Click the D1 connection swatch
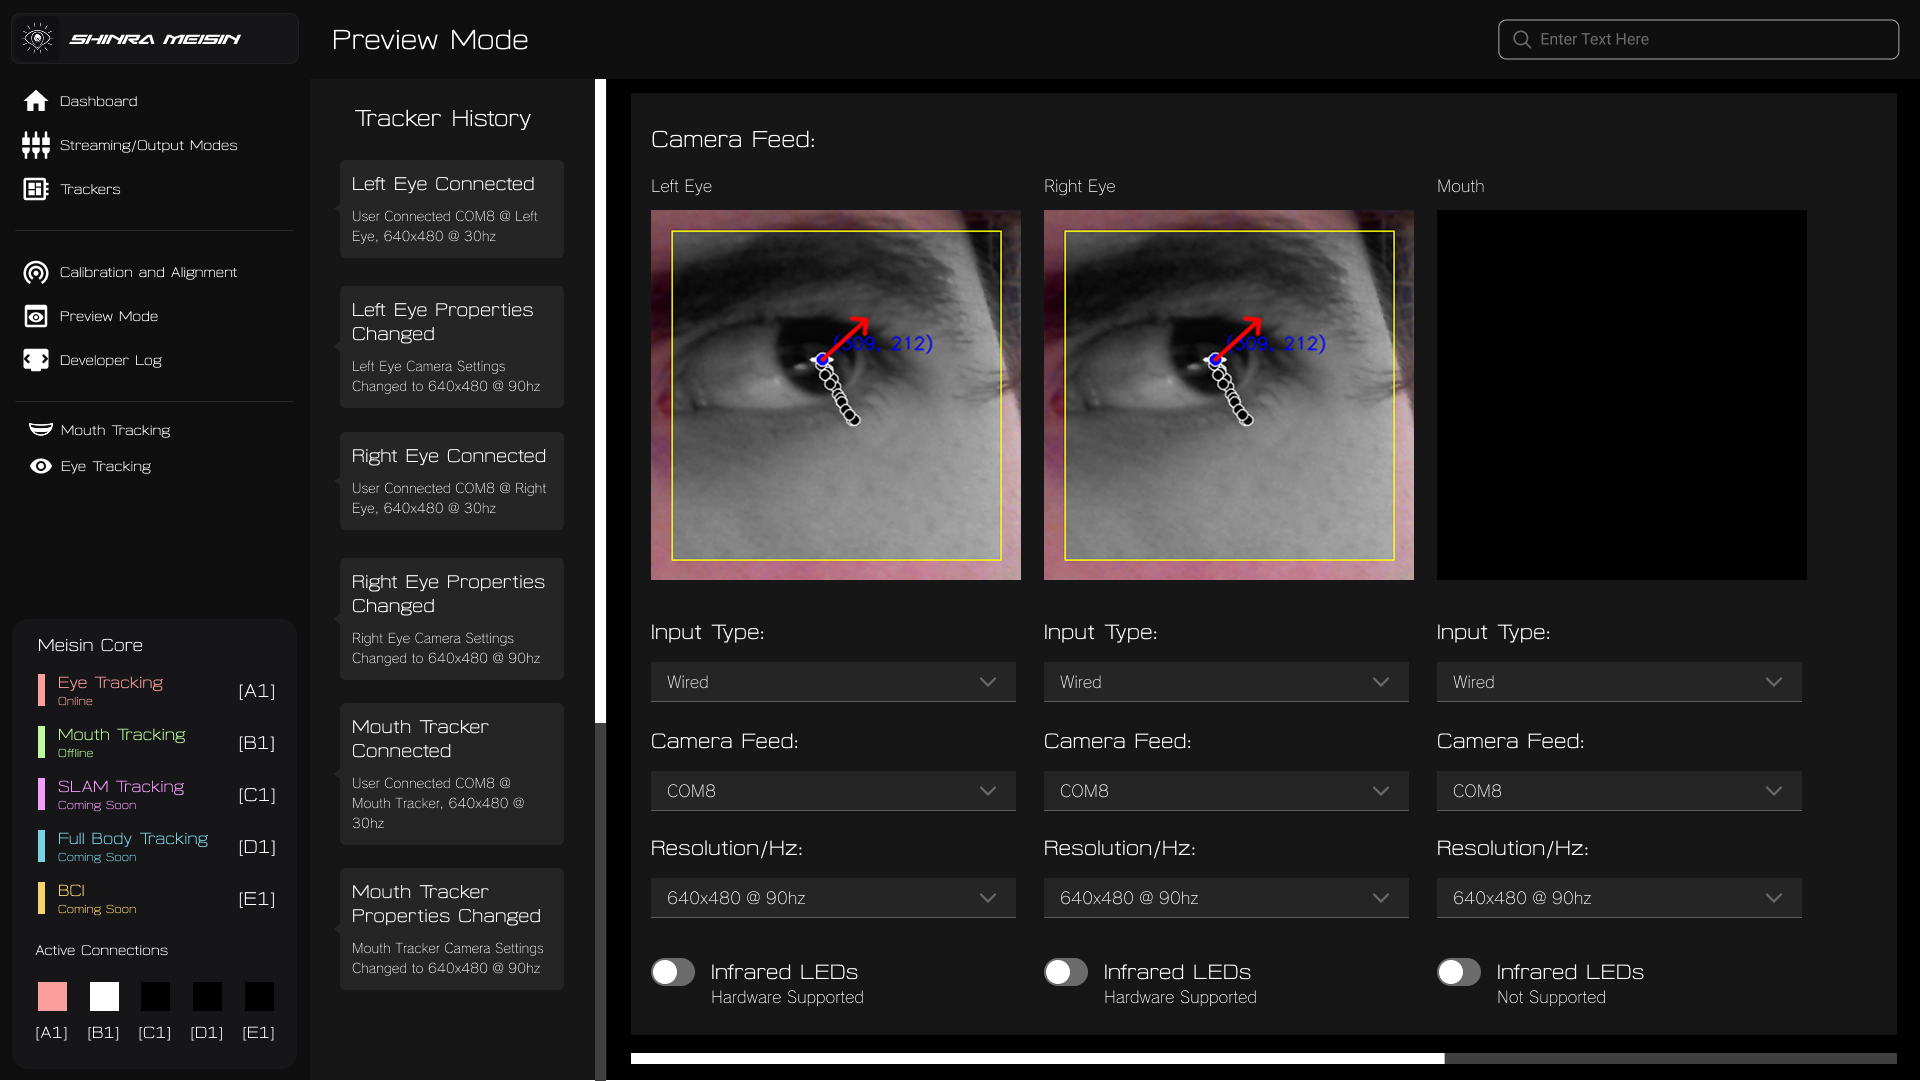The width and height of the screenshot is (1920, 1081). pos(207,996)
